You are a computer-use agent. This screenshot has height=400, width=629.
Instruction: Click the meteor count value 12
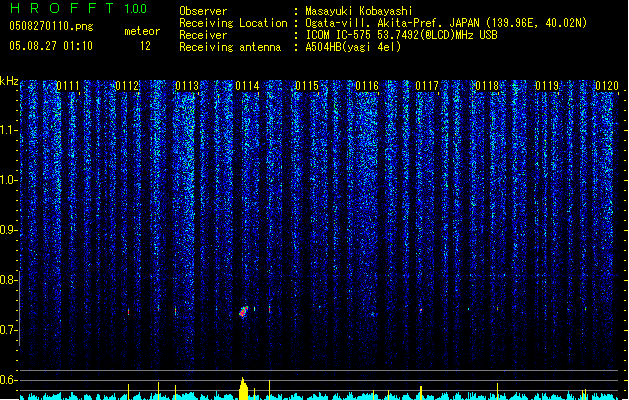pos(145,46)
